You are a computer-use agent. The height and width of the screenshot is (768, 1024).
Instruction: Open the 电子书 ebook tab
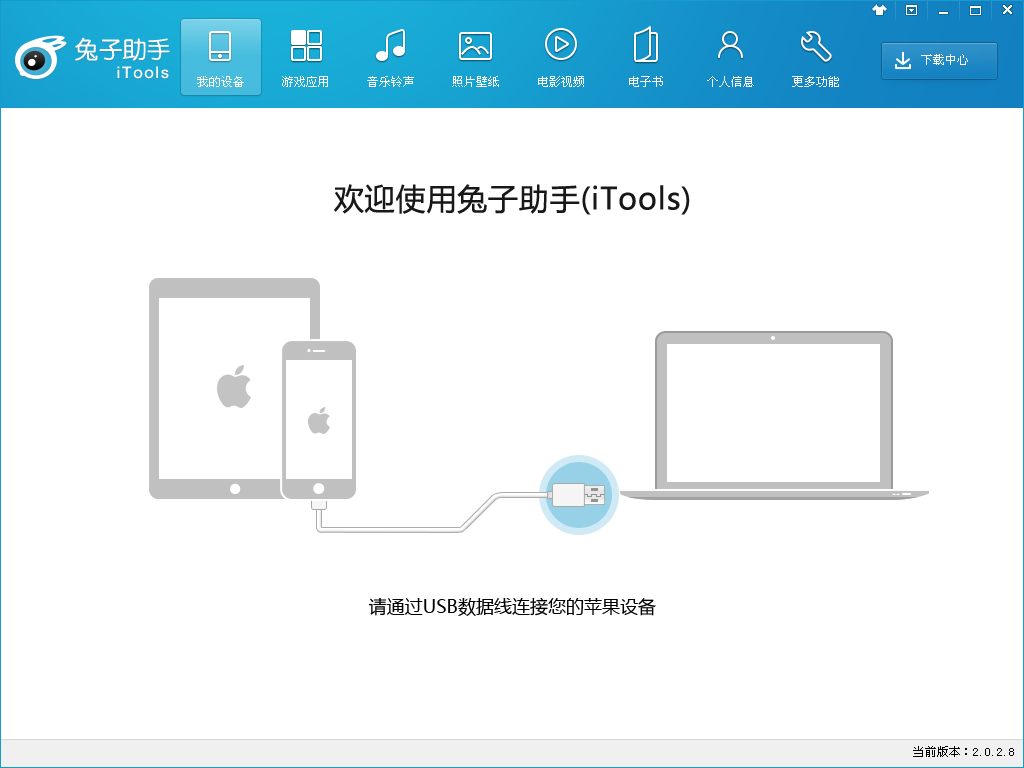pos(646,57)
